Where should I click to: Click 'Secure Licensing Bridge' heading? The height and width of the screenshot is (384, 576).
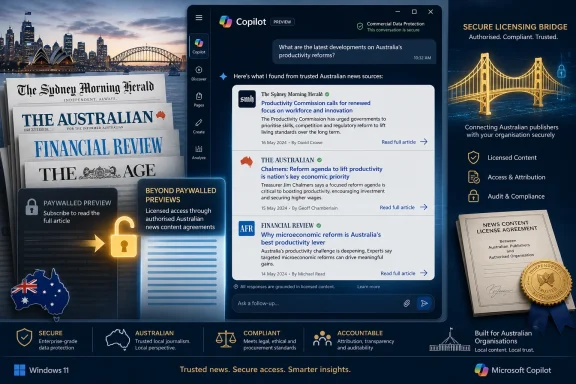pyautogui.click(x=515, y=27)
